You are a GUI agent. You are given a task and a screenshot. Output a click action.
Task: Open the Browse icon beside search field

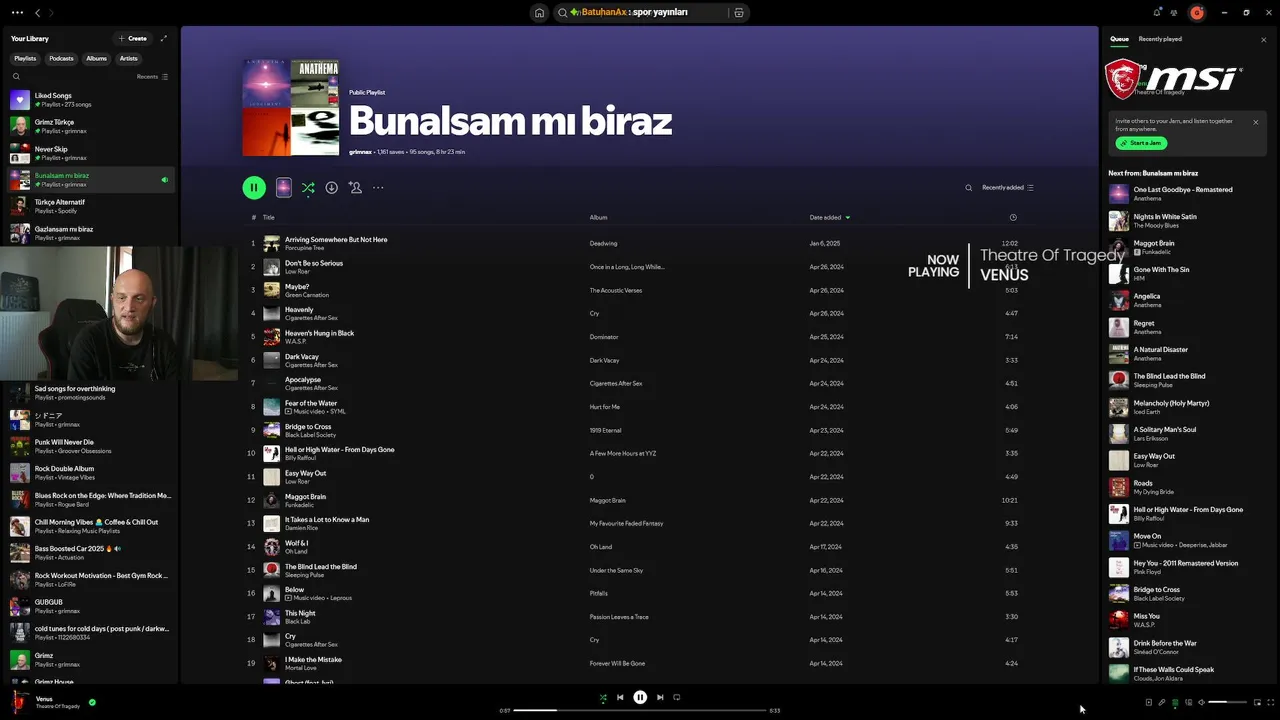(x=739, y=13)
